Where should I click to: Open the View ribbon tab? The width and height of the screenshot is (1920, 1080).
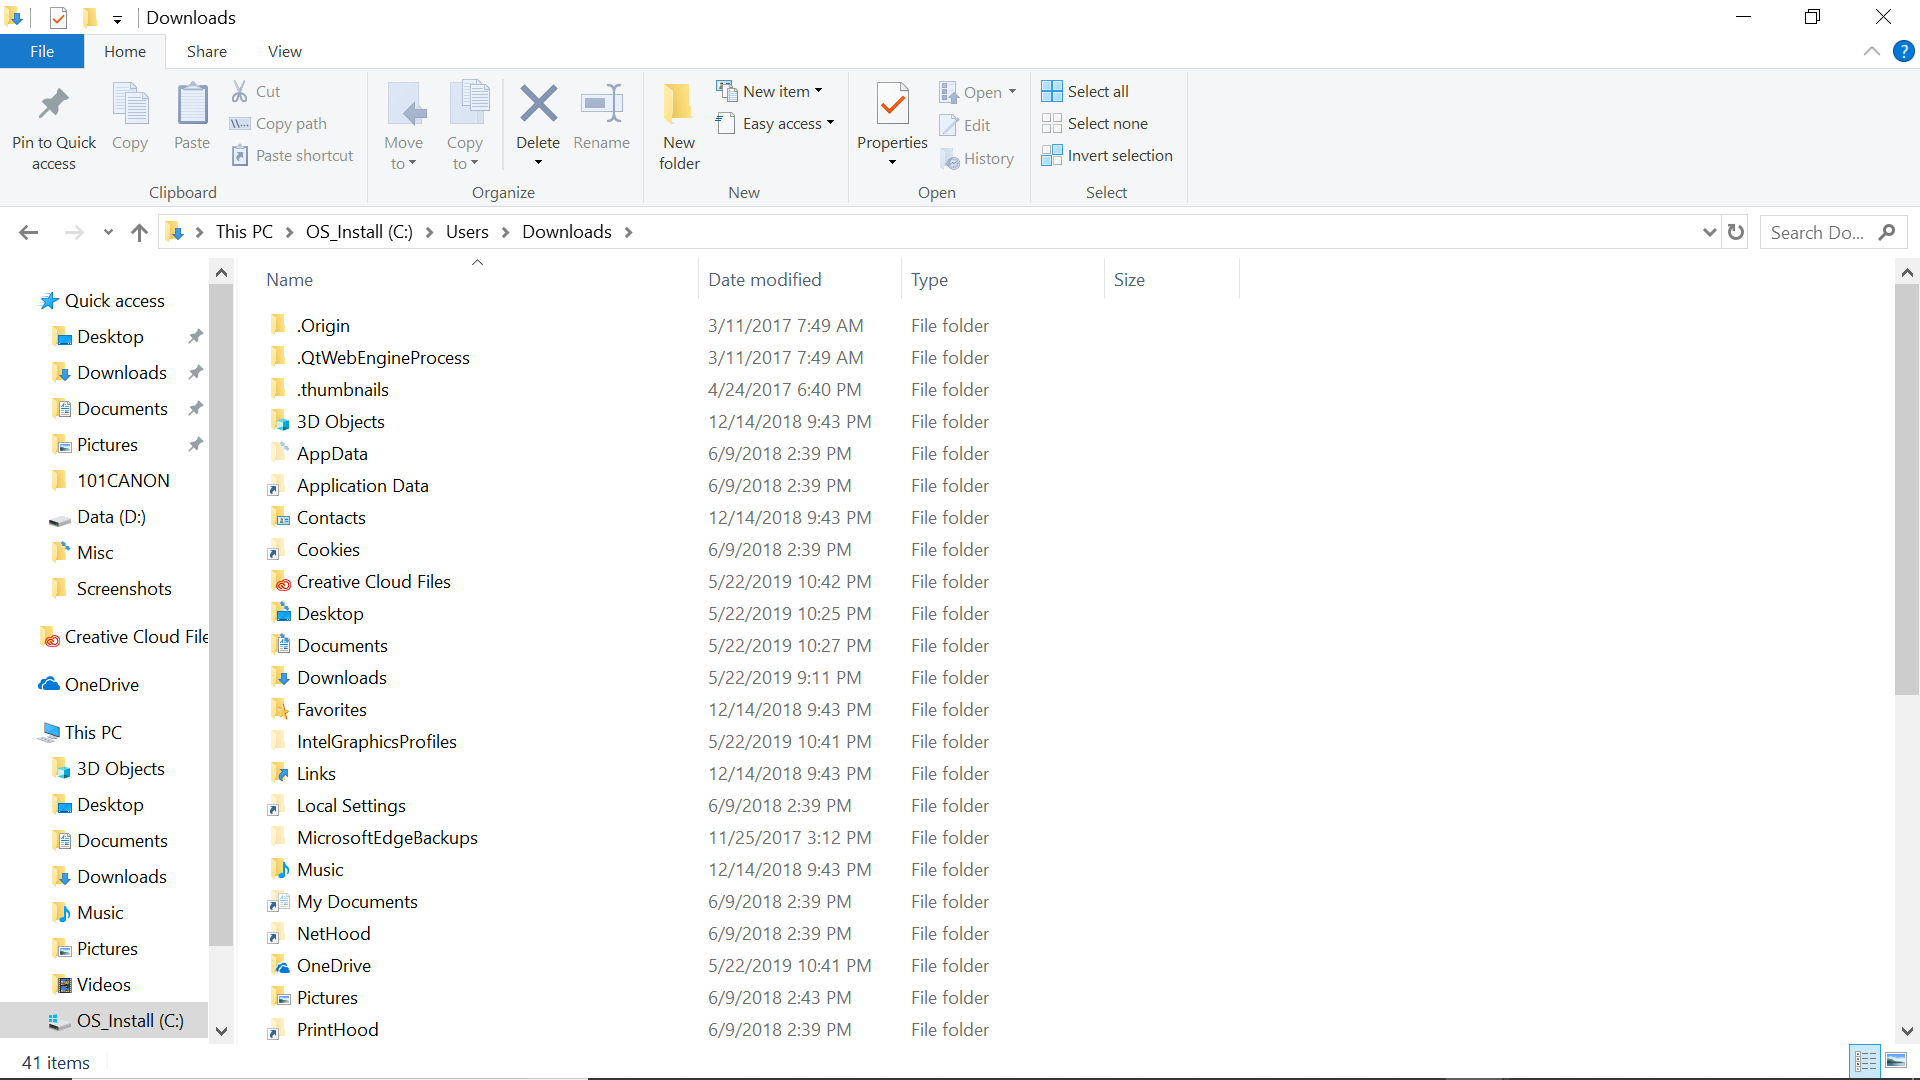coord(284,51)
